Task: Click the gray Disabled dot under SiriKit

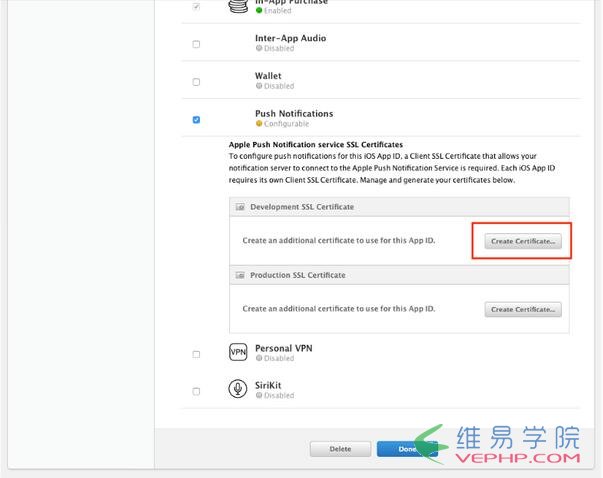Action: 259,395
